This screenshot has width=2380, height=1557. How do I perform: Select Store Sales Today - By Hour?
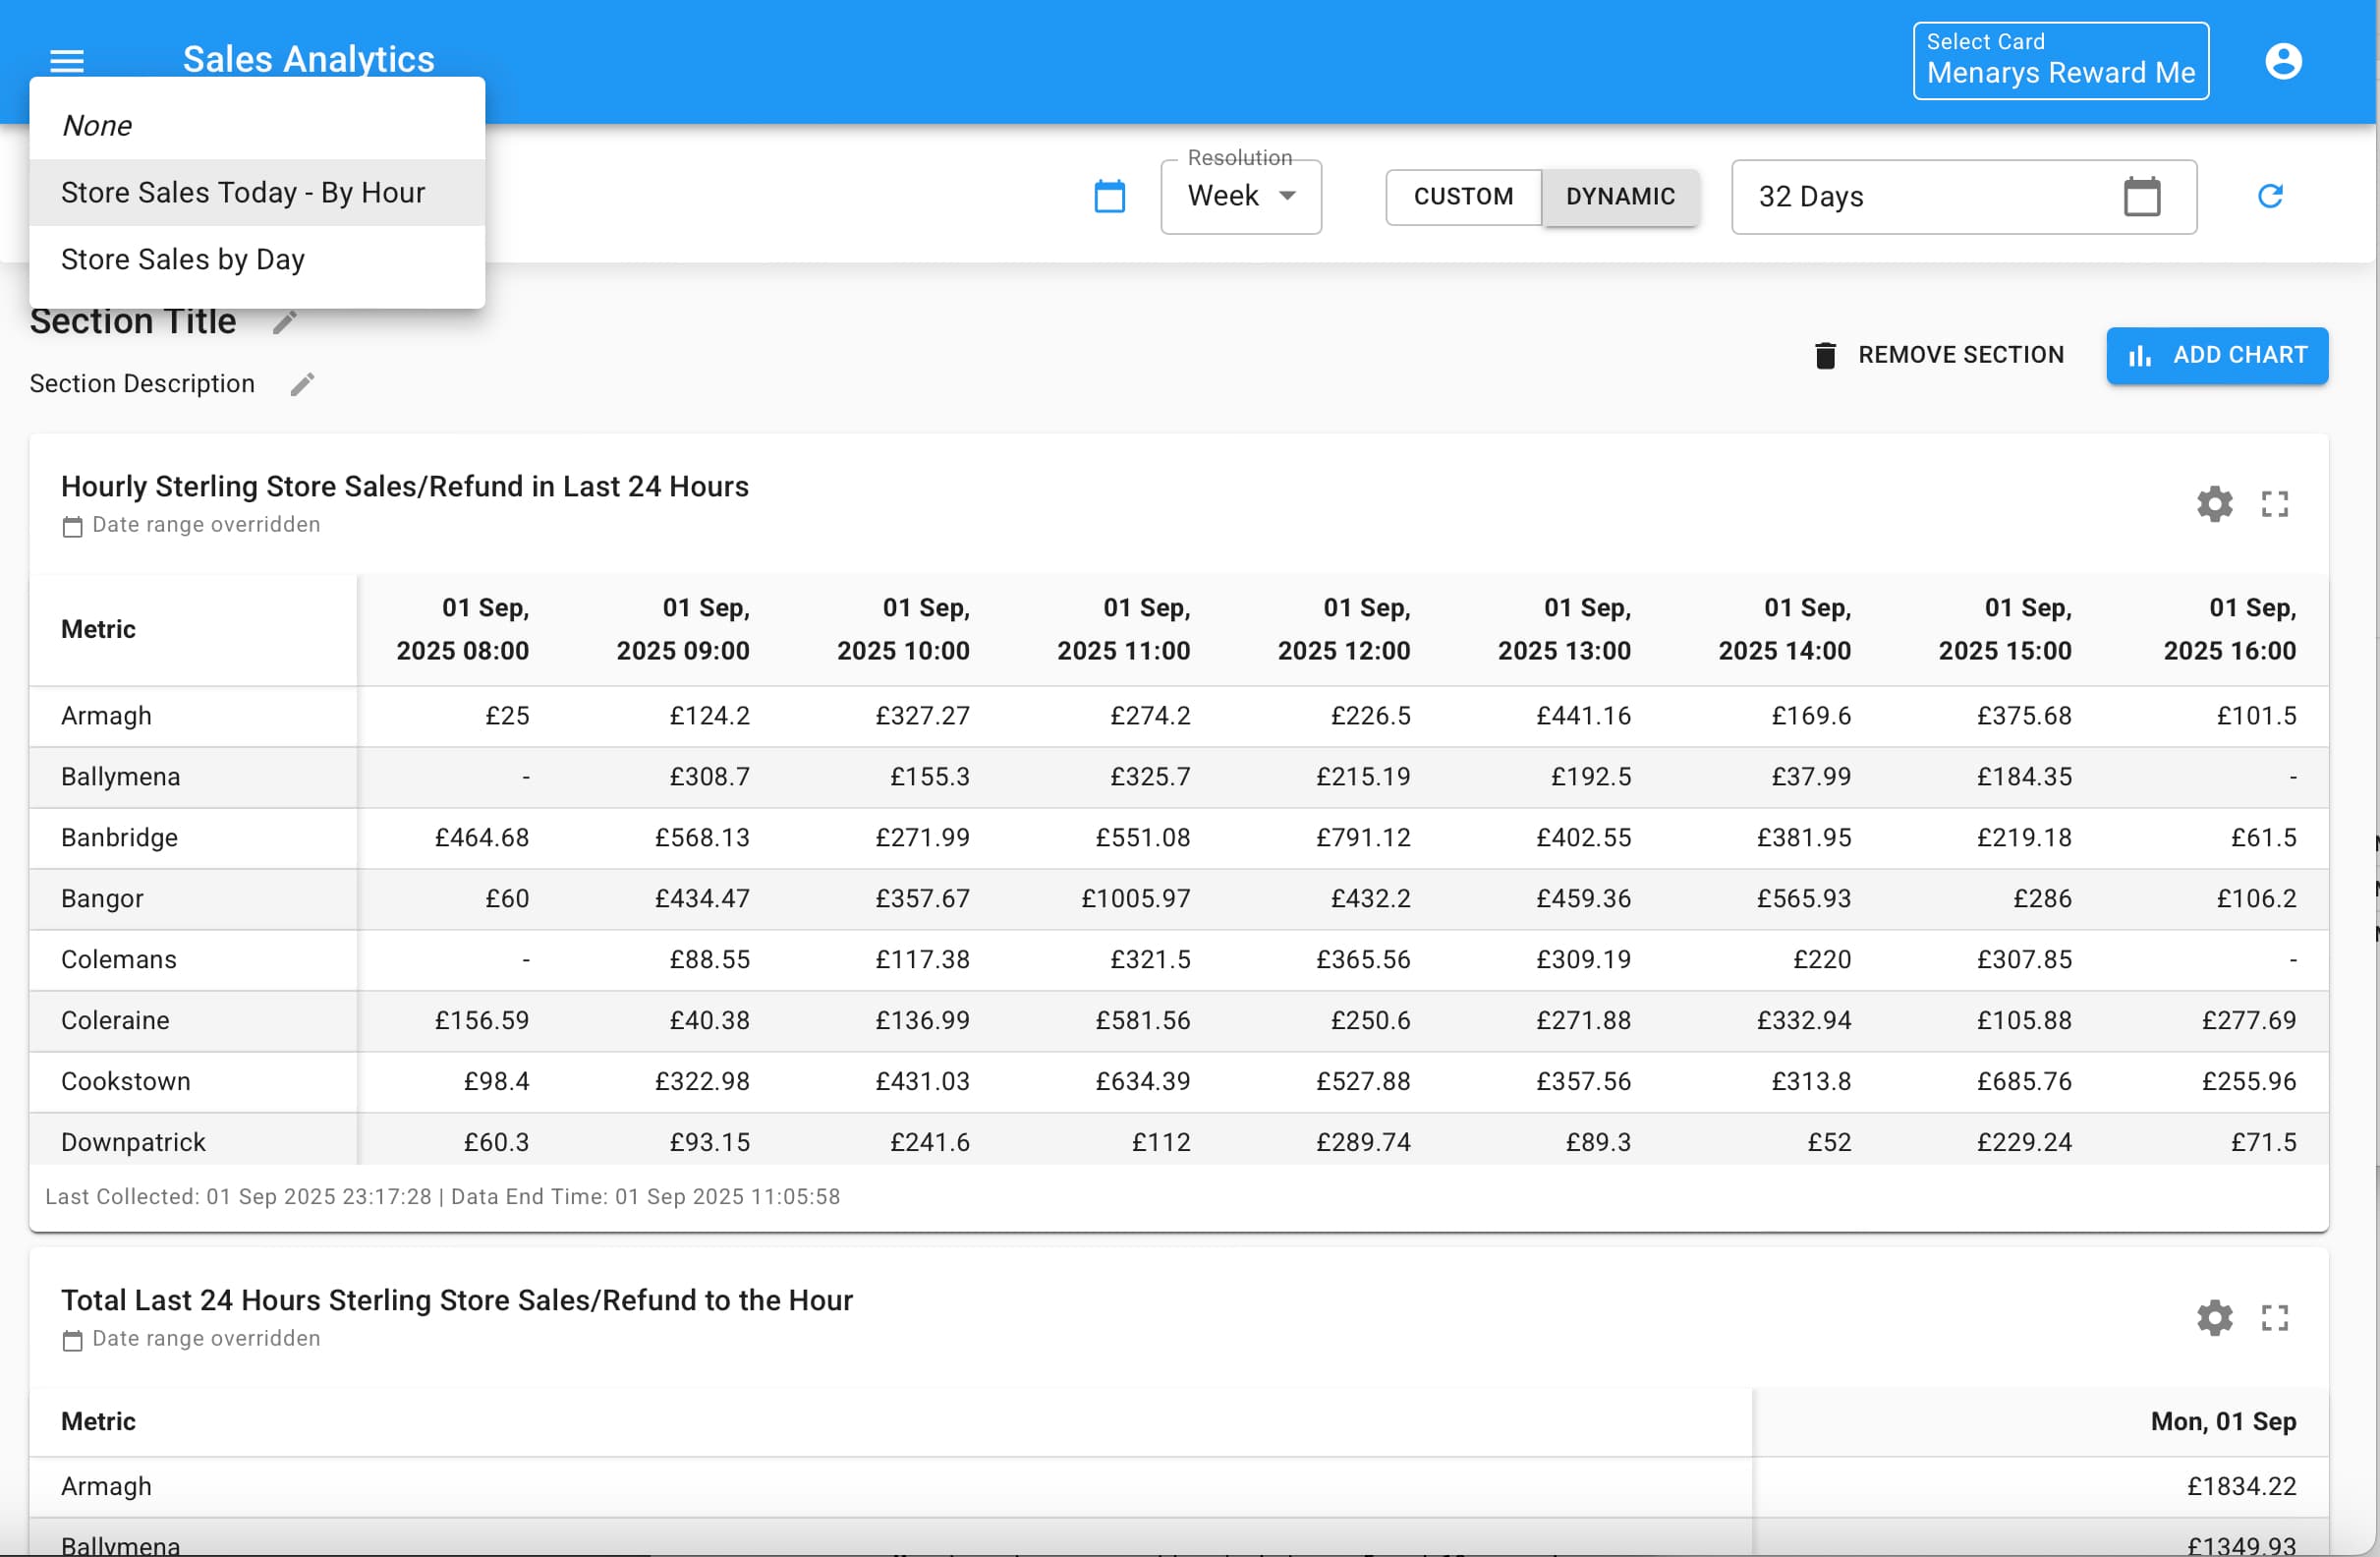(x=242, y=192)
